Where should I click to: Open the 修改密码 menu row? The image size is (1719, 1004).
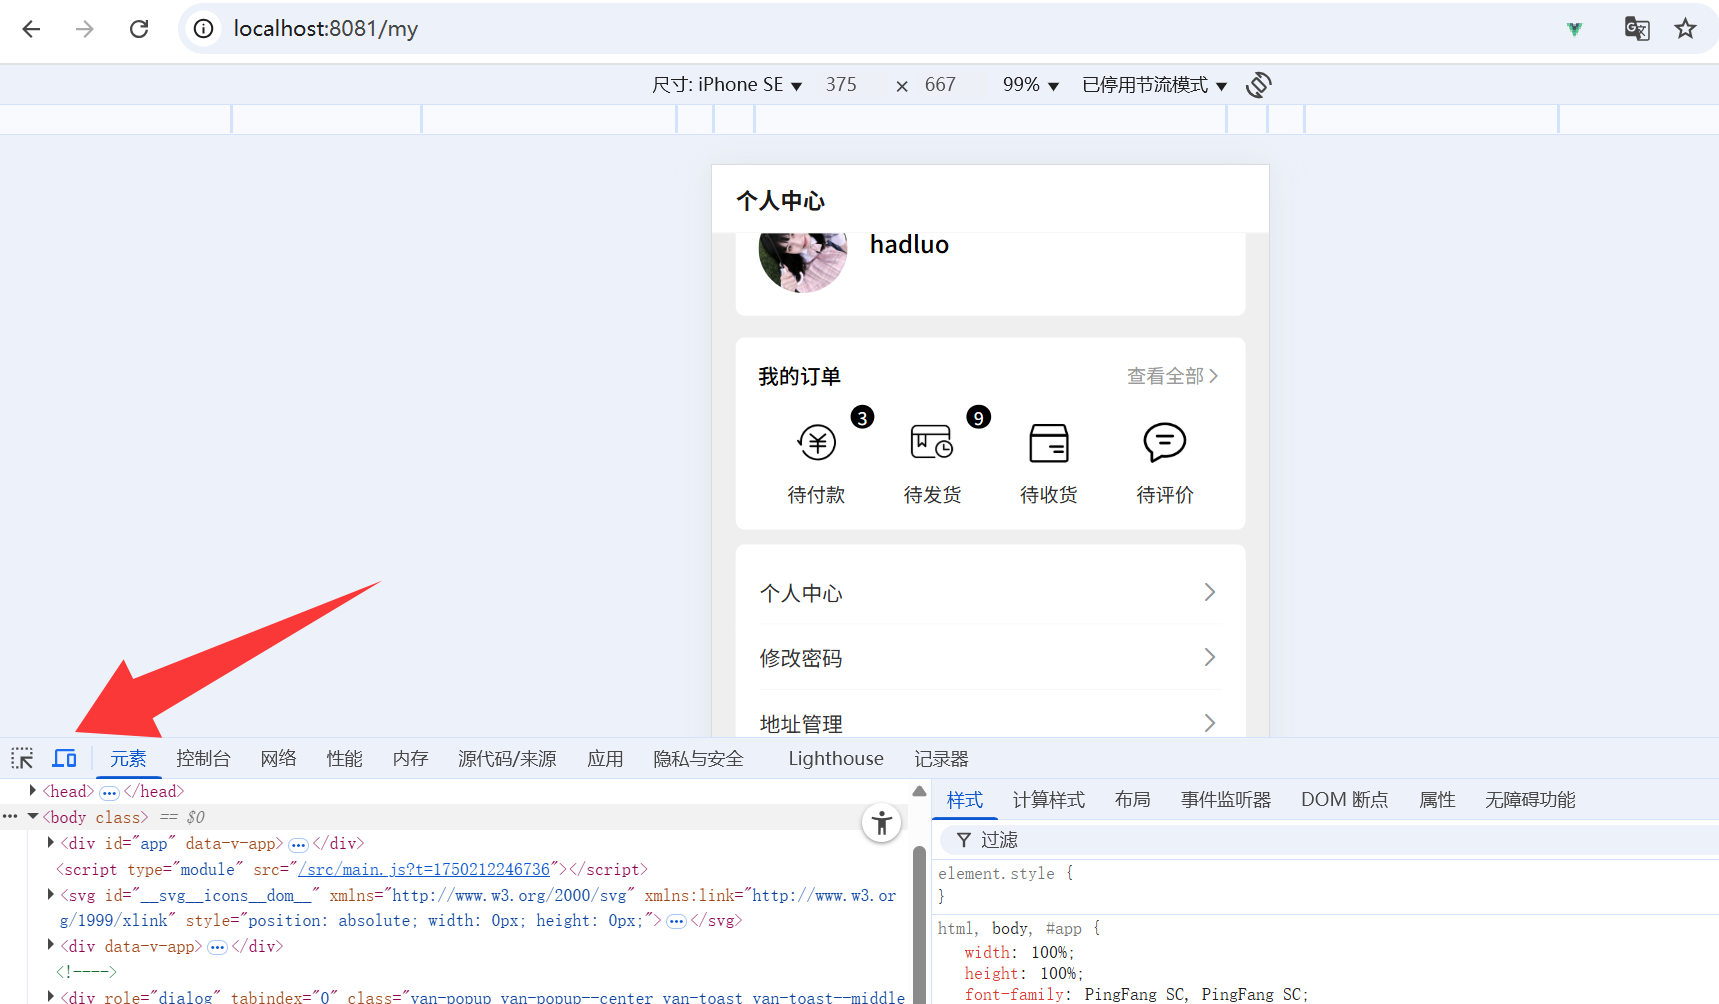click(x=990, y=657)
